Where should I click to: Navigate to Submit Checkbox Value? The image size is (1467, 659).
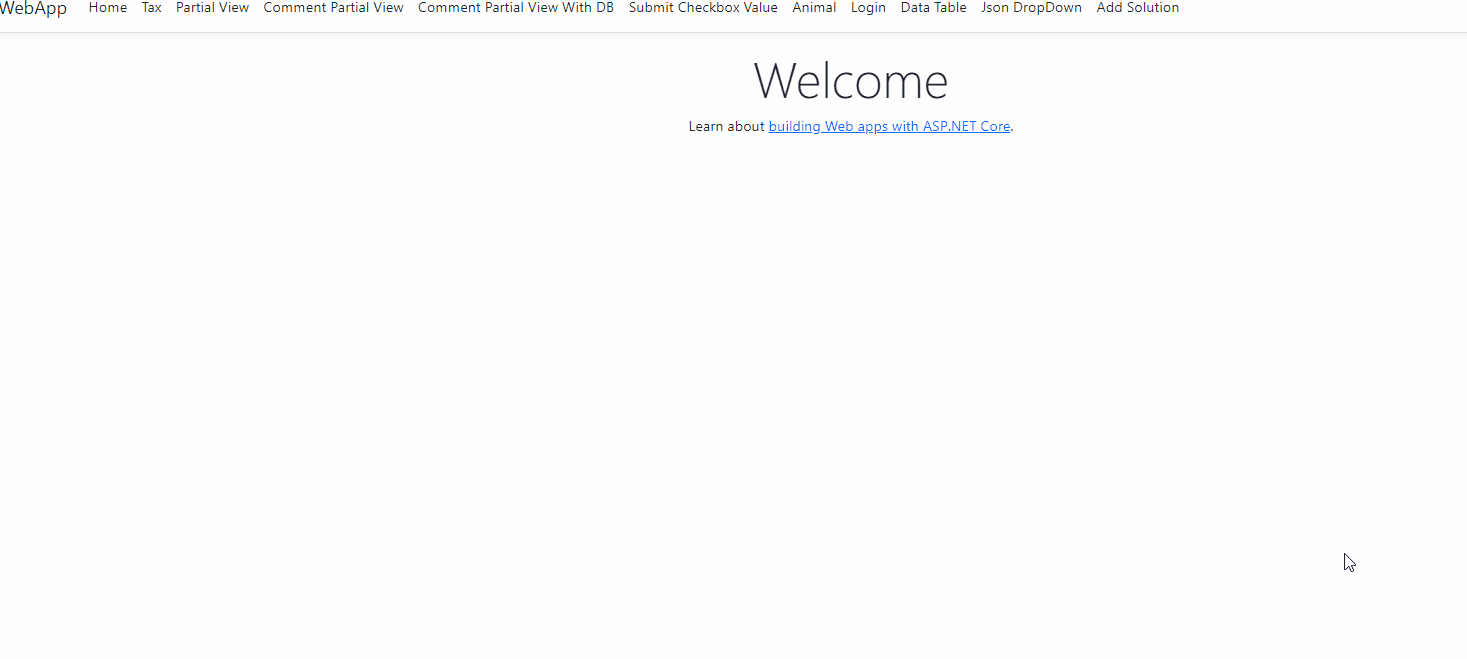(703, 8)
